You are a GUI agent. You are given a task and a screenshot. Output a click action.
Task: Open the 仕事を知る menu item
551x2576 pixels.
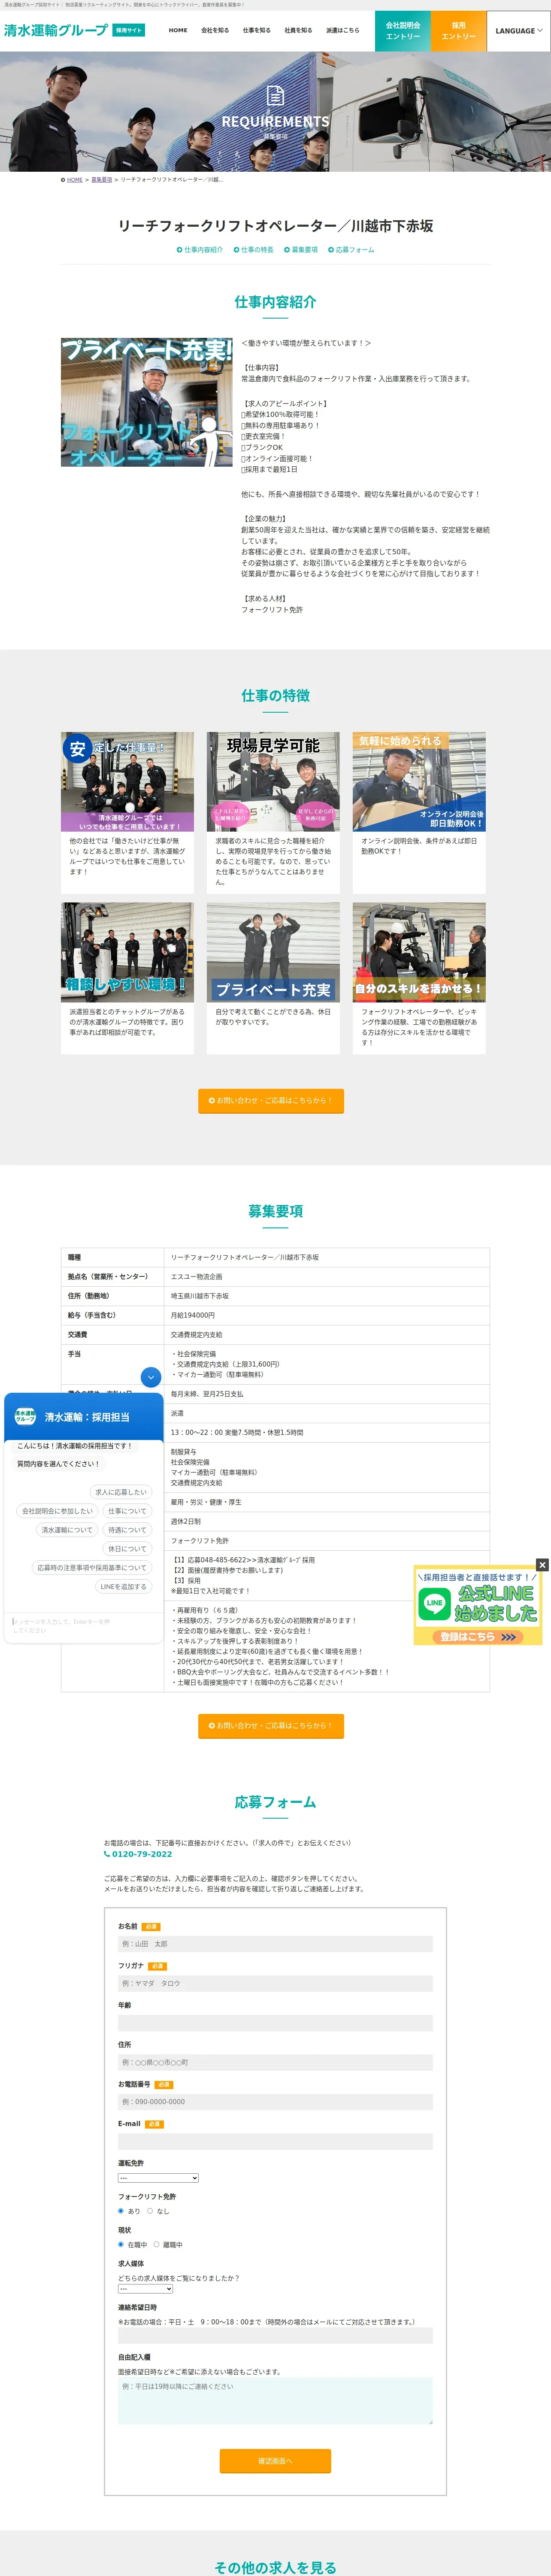pyautogui.click(x=256, y=31)
